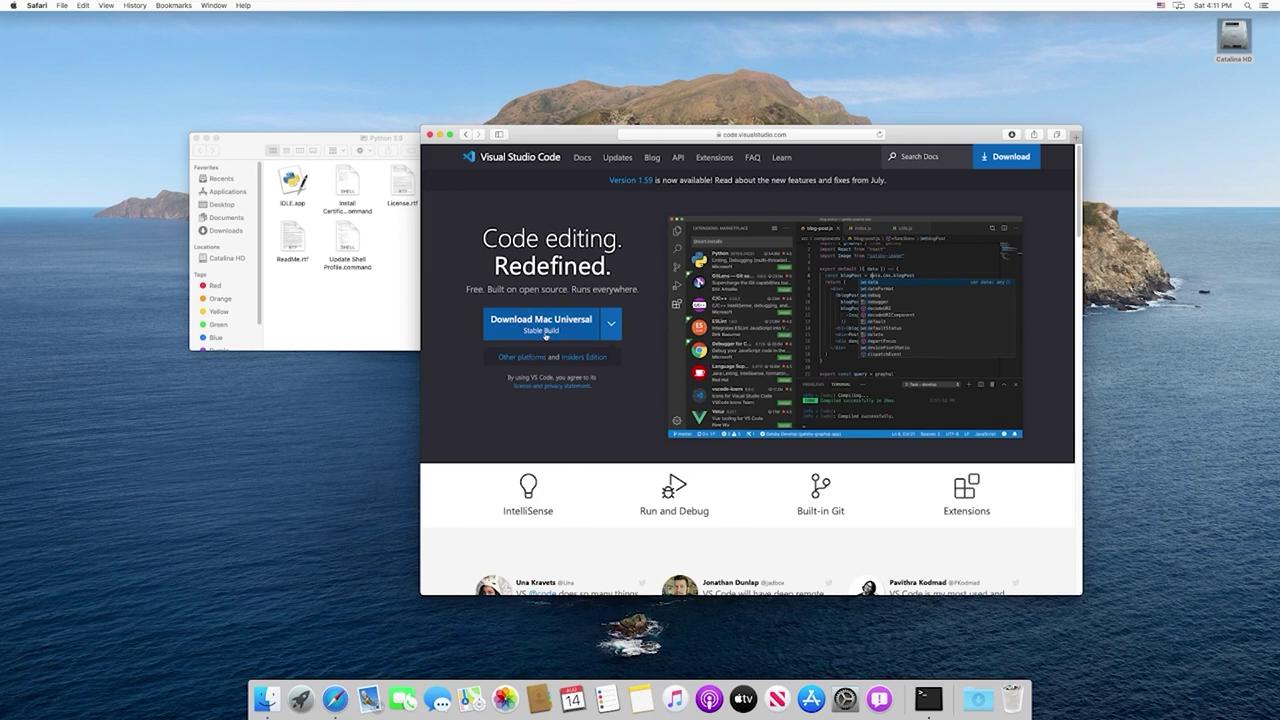
Task: Click the Safari address bar
Action: [752, 134]
